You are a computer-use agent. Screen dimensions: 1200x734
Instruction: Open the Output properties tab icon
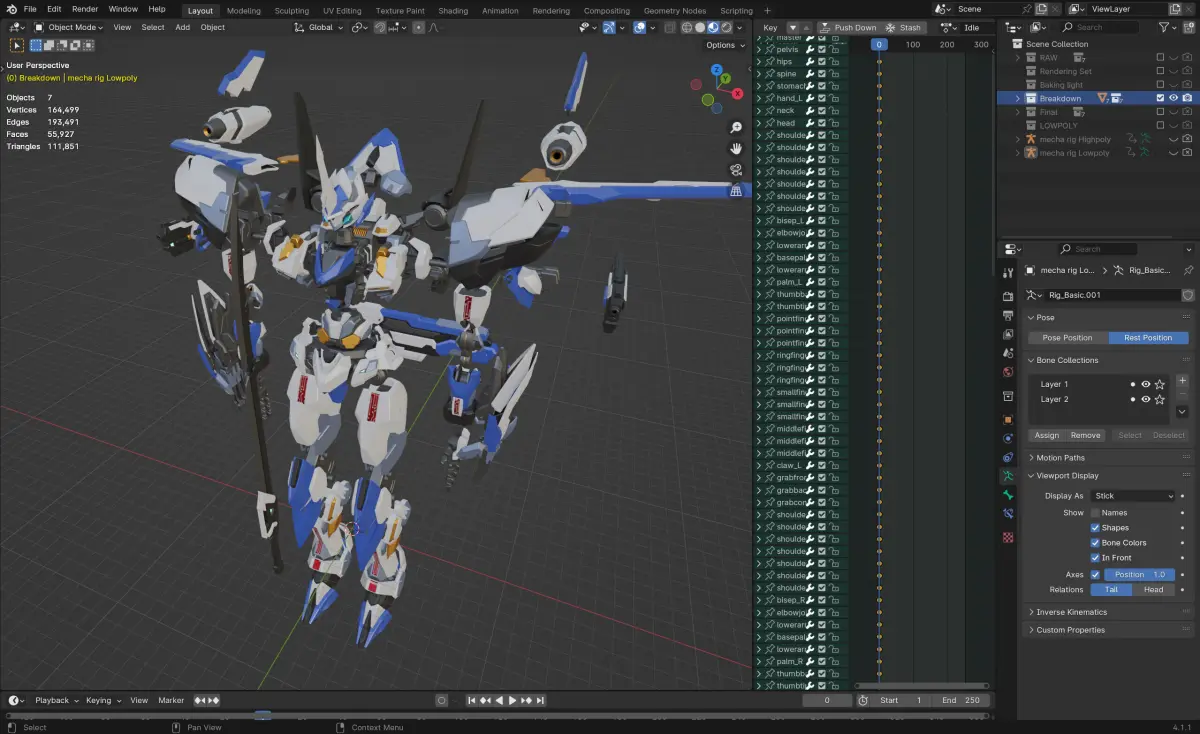coord(1008,315)
